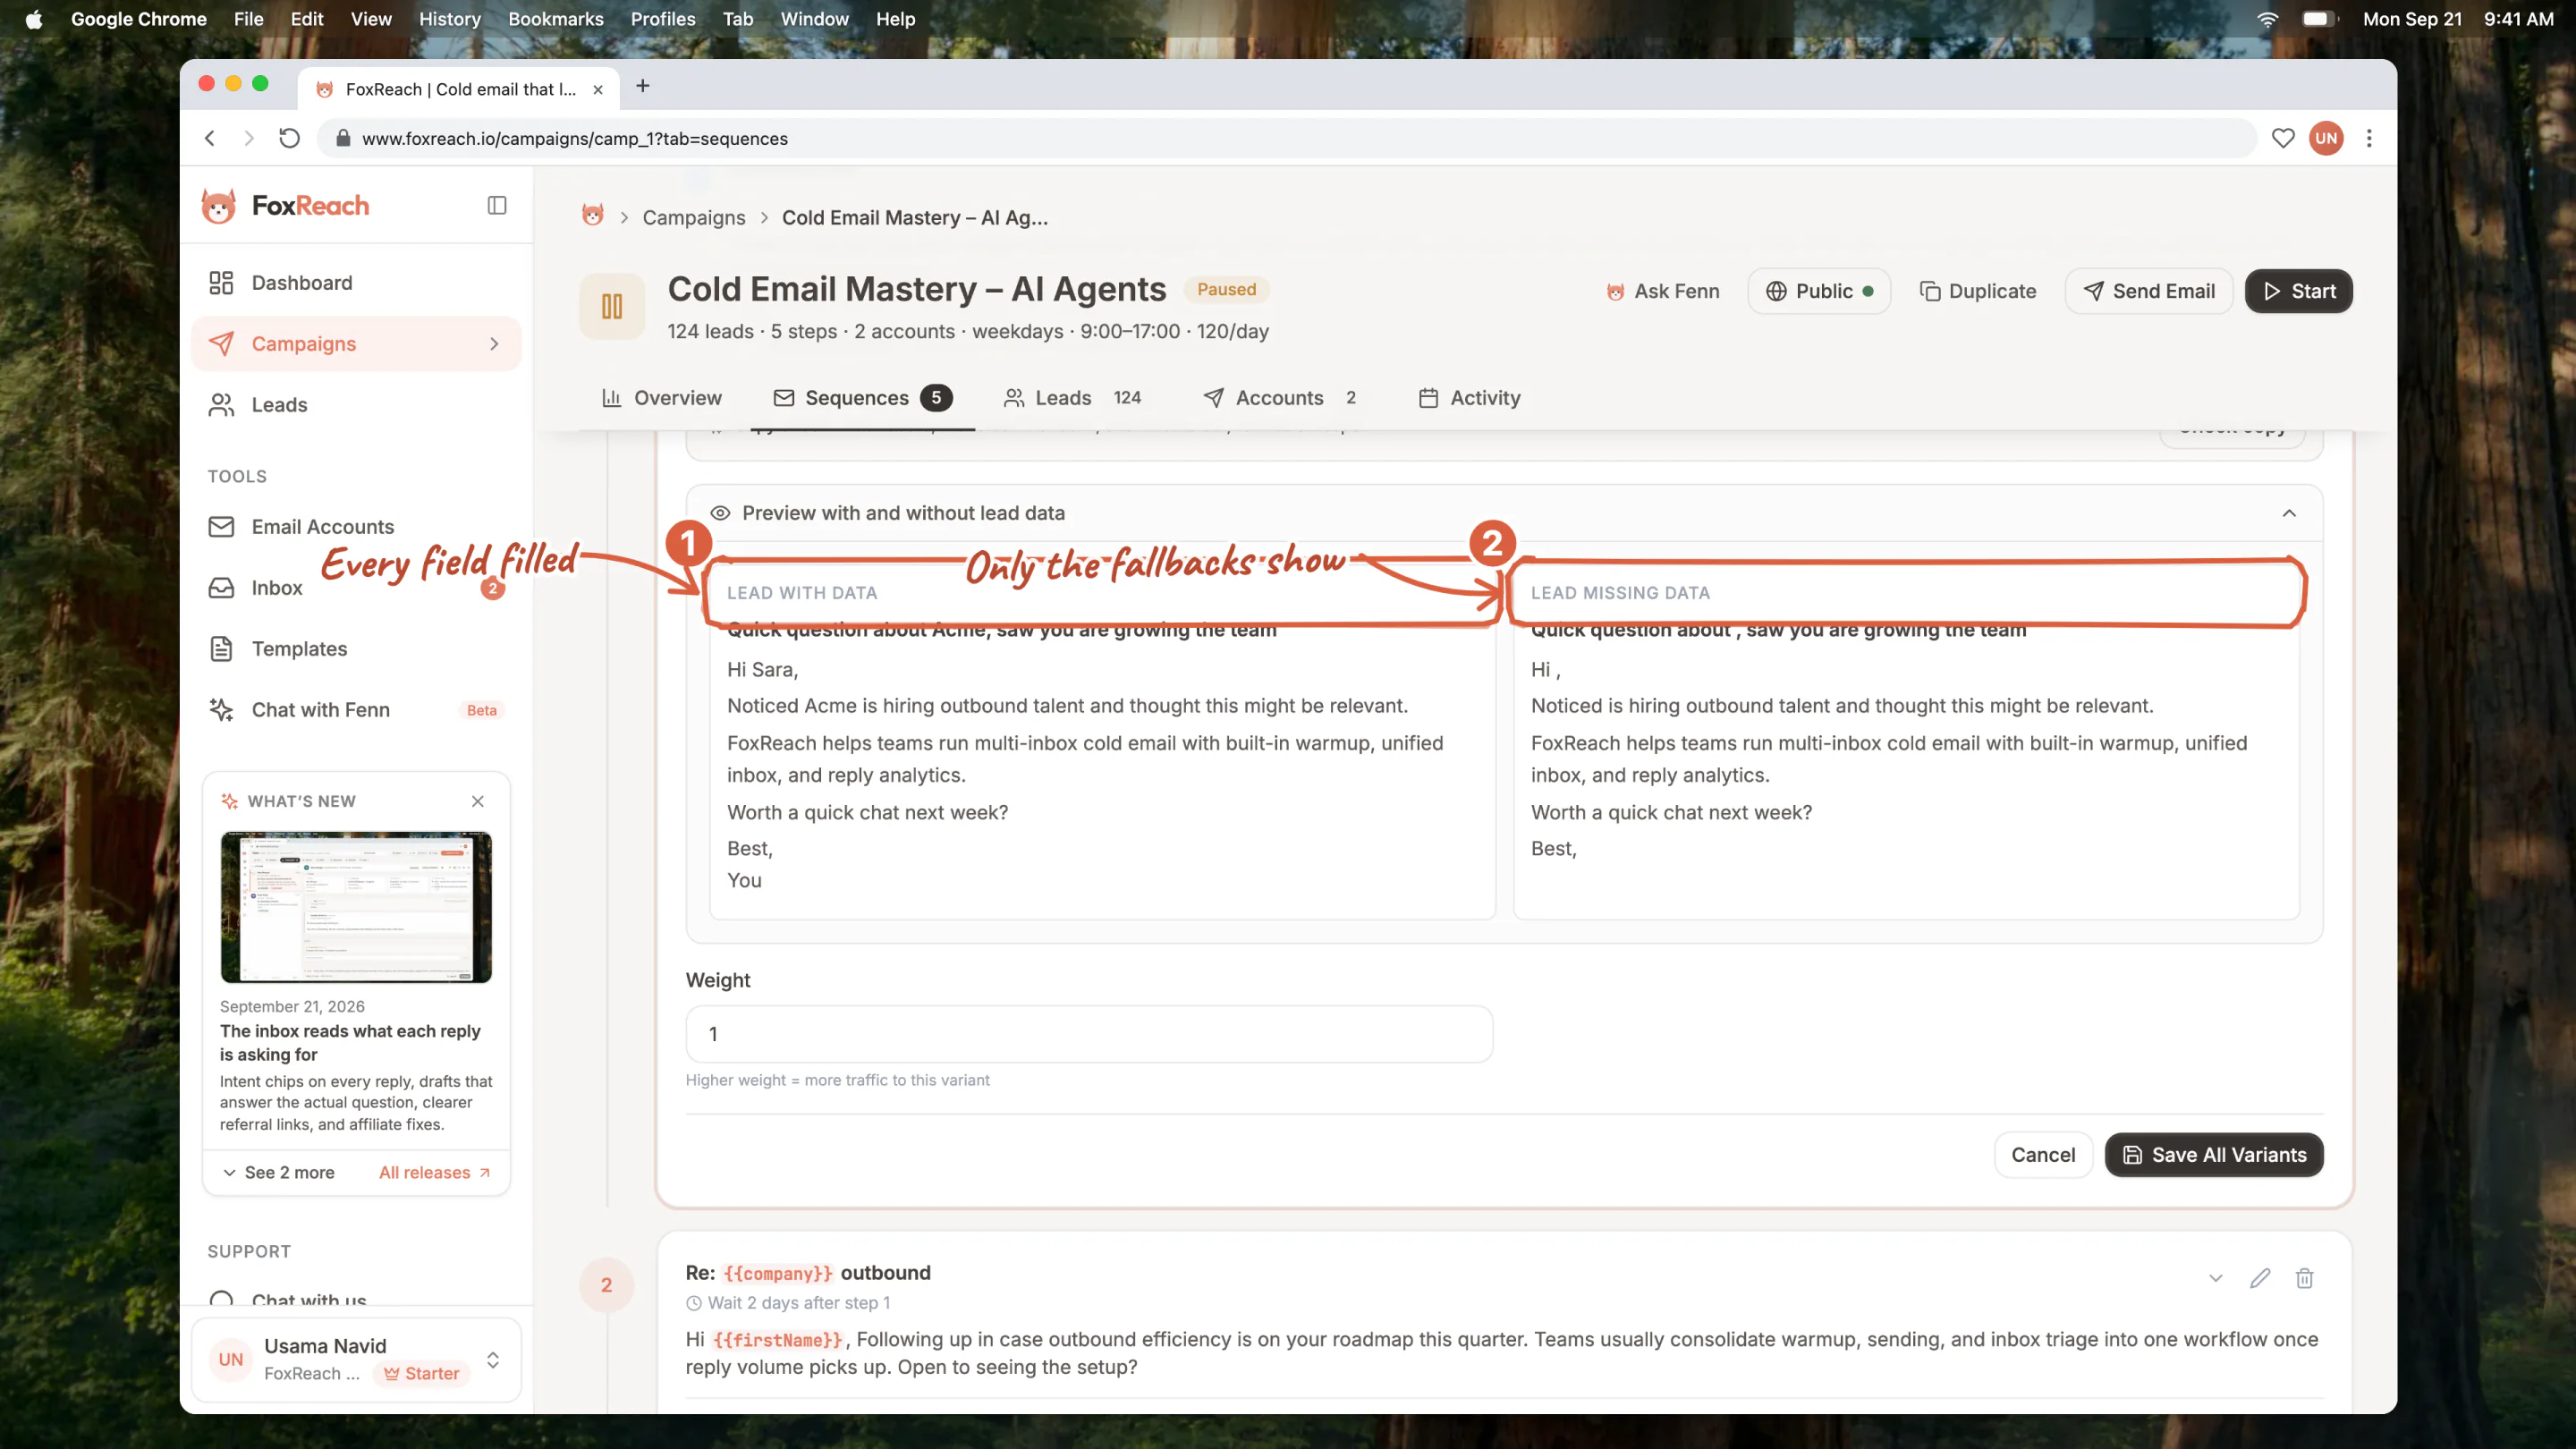Click the Starter plan badge
This screenshot has width=2576, height=1449.
click(x=422, y=1374)
